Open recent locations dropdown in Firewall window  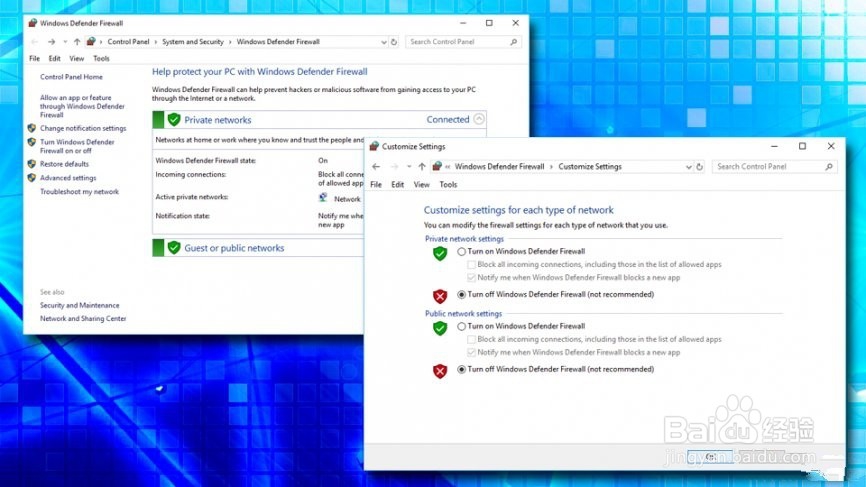coord(65,42)
